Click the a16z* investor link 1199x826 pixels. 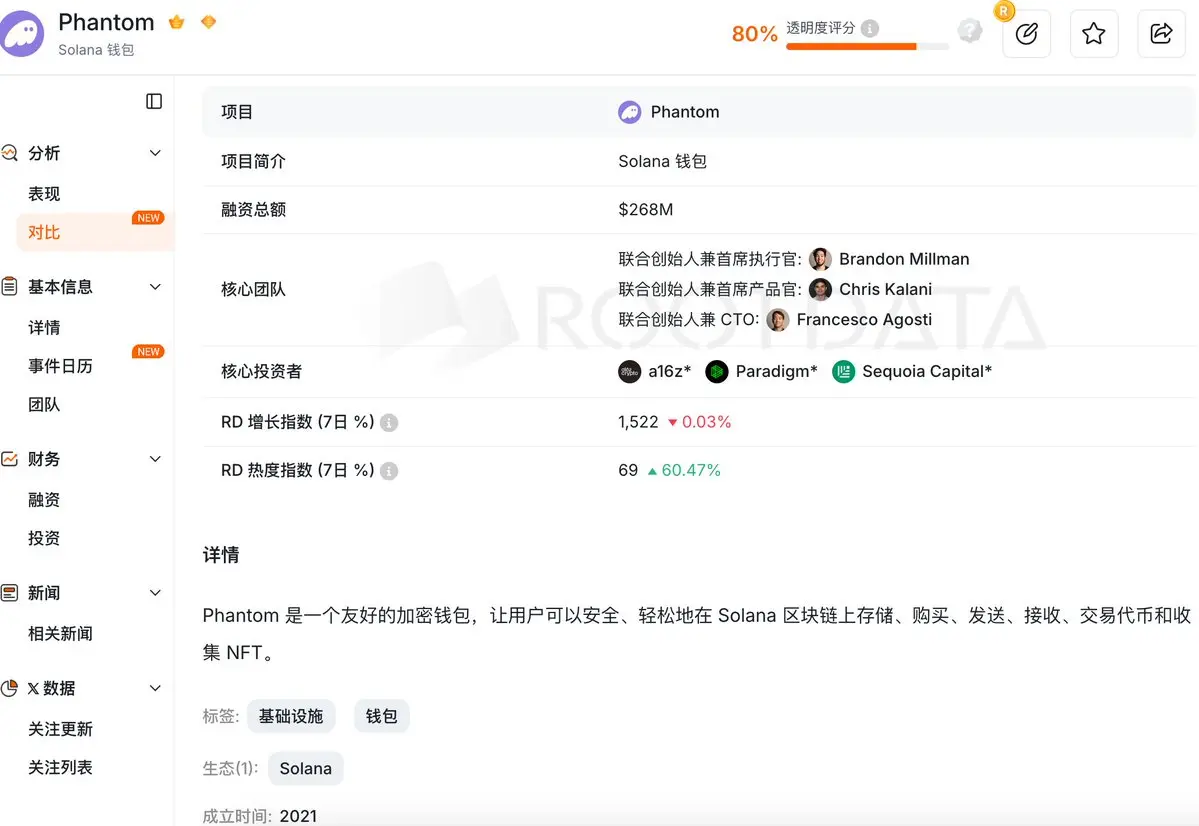(669, 372)
